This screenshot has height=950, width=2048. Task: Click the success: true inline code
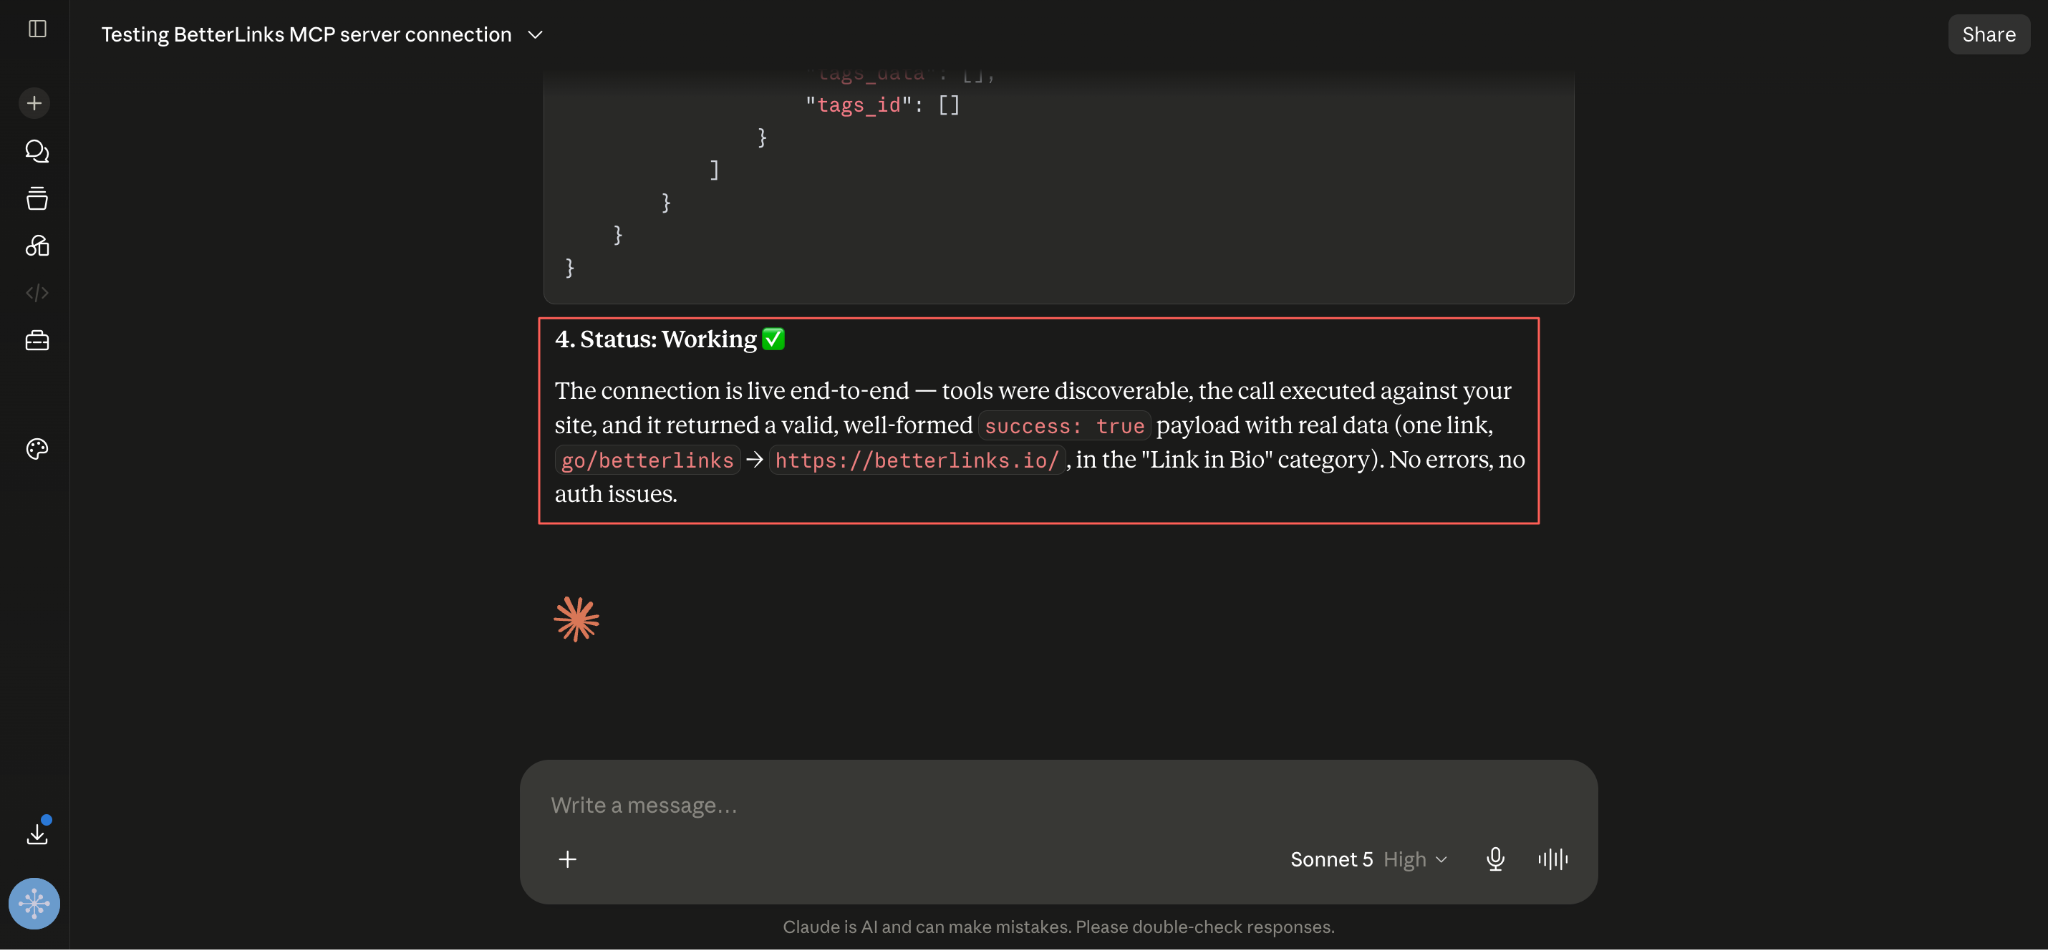1064,426
